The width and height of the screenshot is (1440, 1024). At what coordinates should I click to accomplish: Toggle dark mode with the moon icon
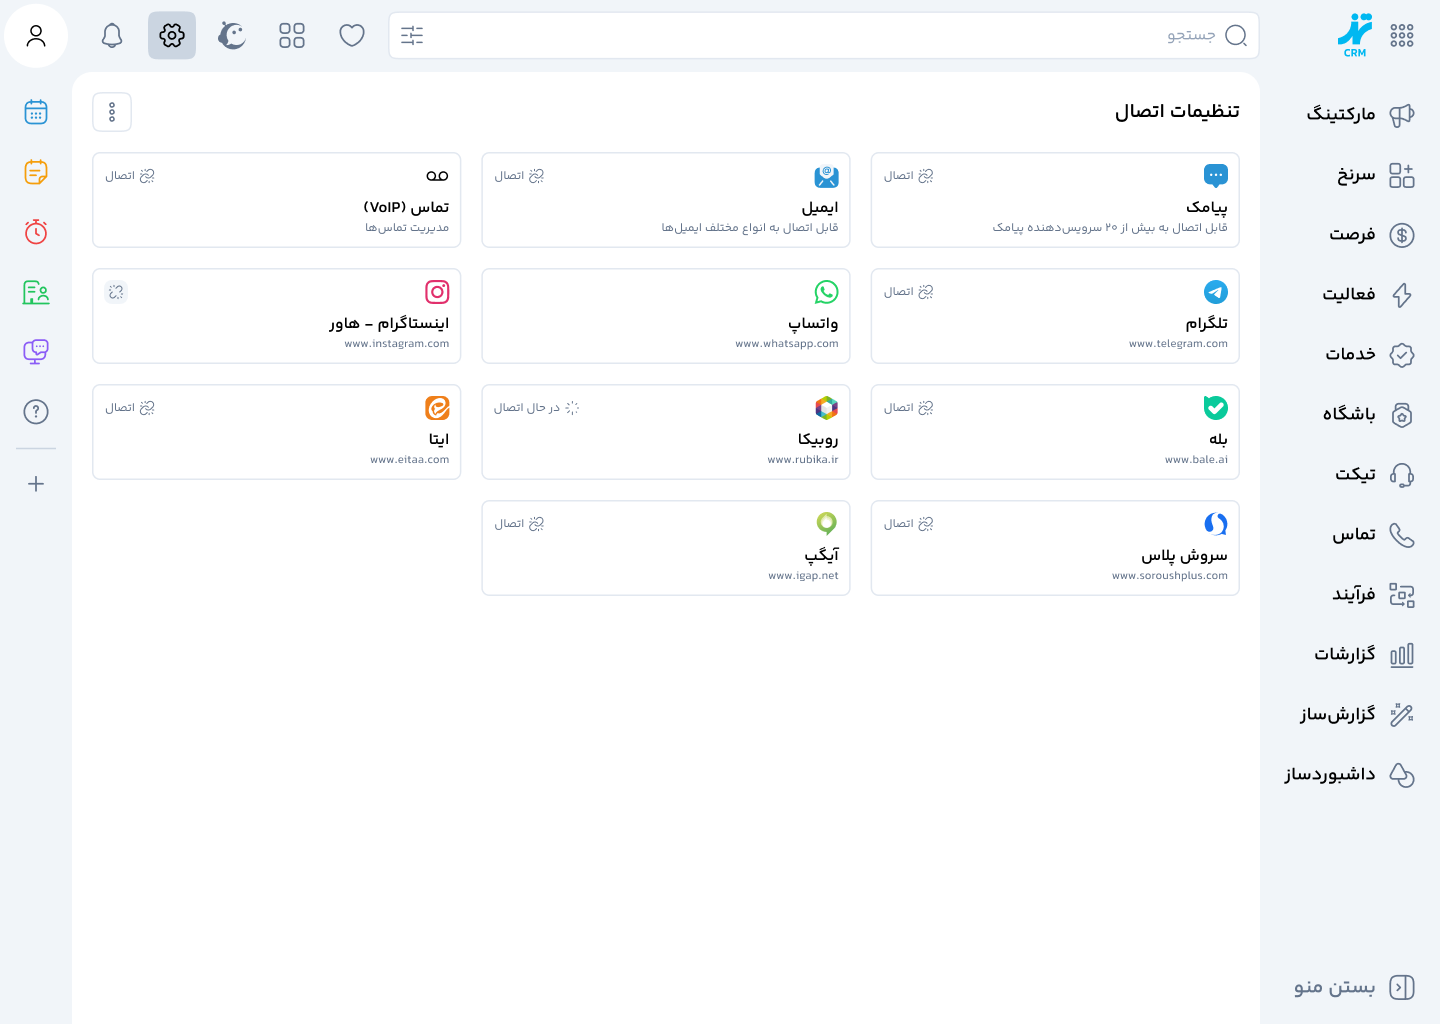[231, 35]
